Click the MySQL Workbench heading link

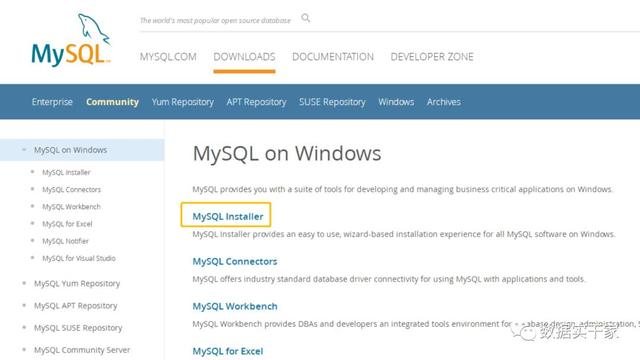[x=235, y=306]
